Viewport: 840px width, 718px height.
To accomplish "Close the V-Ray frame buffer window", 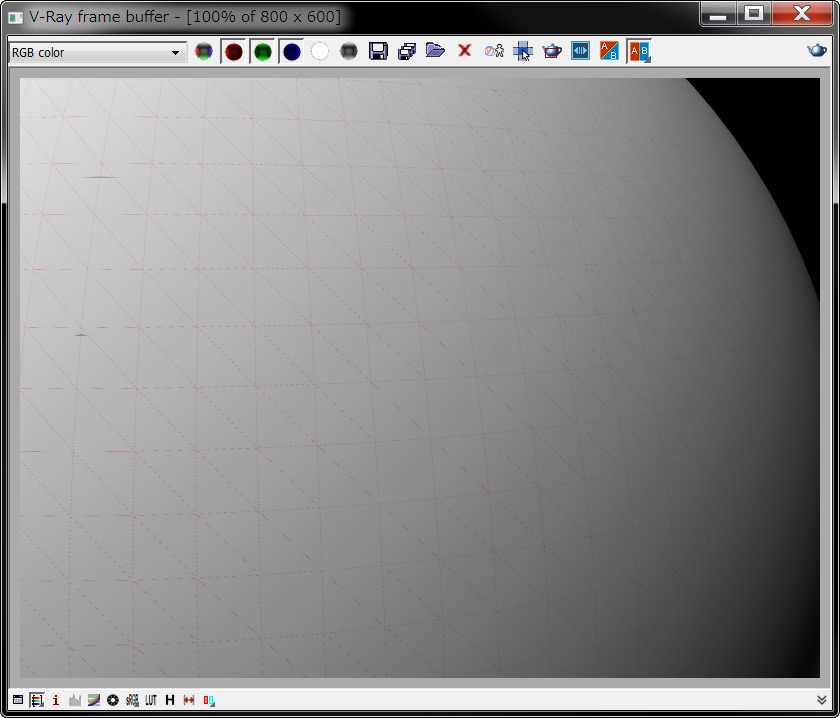I will (802, 14).
